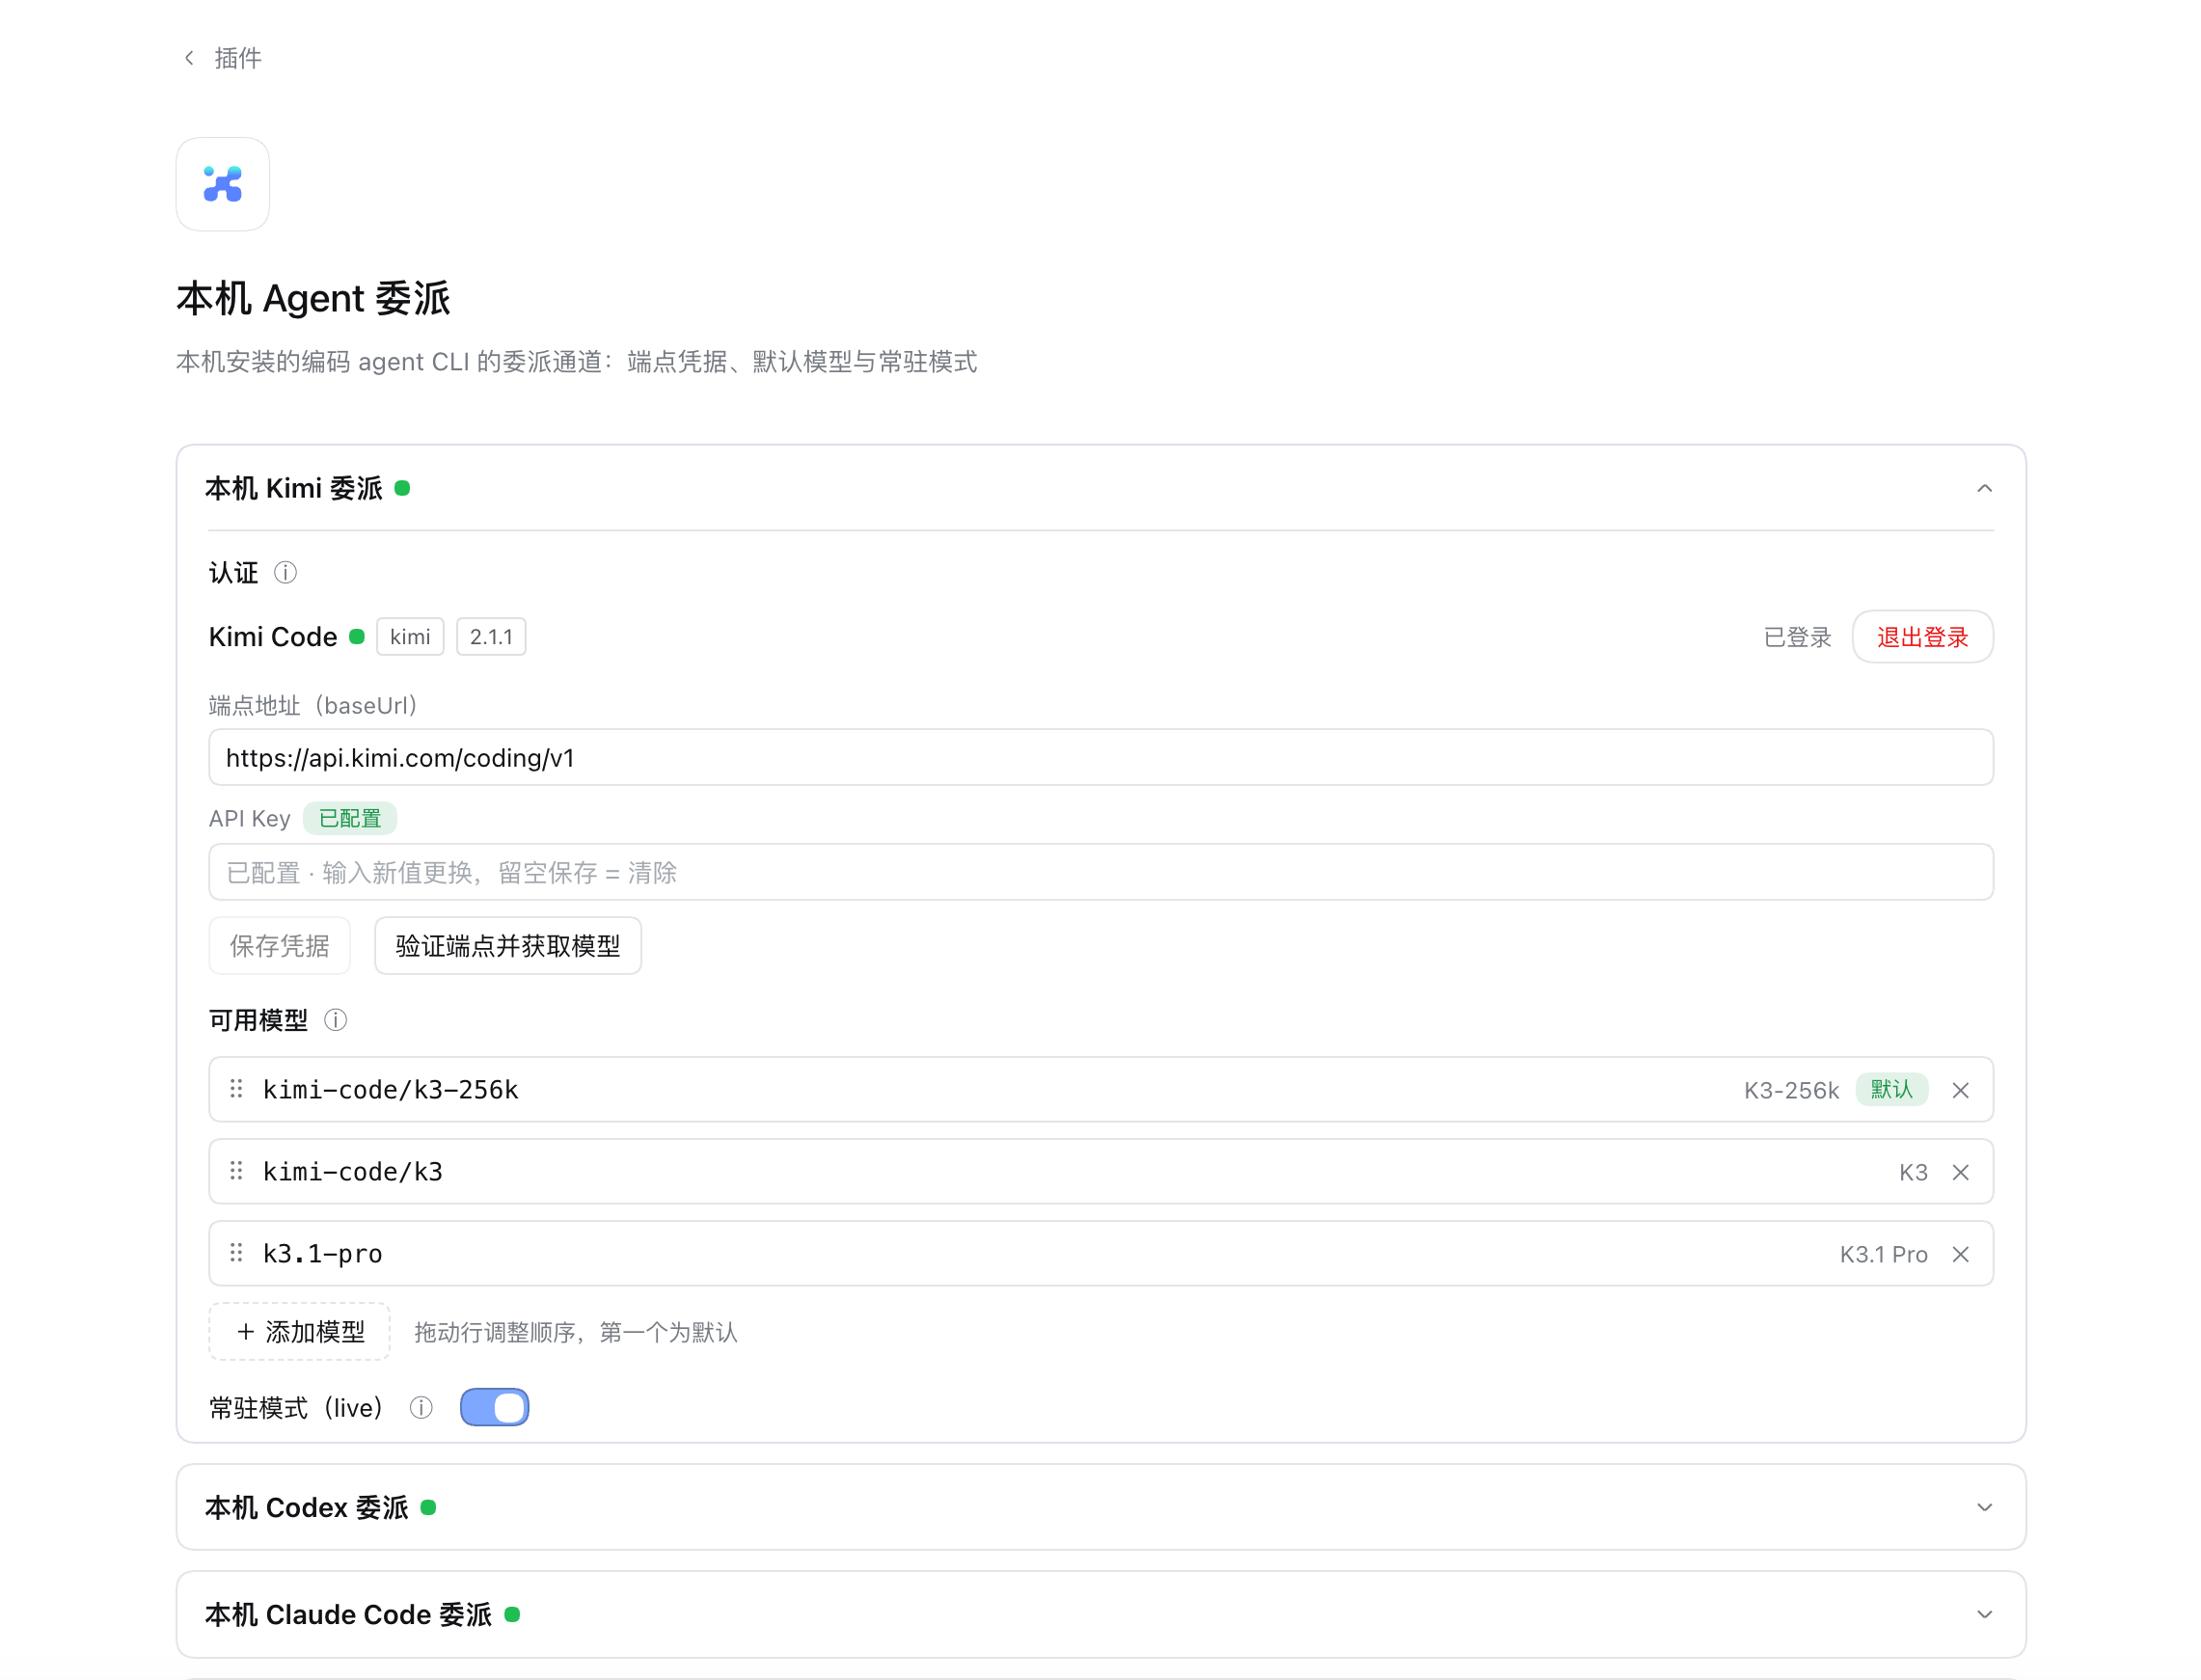Click 插件 breadcrumb text
Viewport: 2201px width, 1680px height.
tap(238, 58)
